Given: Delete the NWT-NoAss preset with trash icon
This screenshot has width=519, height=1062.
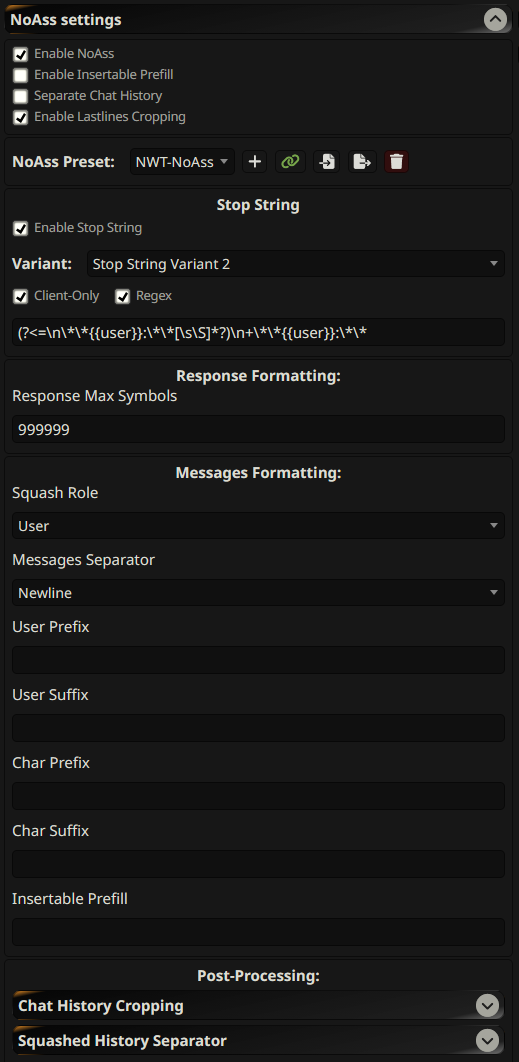Looking at the screenshot, I should (x=397, y=162).
